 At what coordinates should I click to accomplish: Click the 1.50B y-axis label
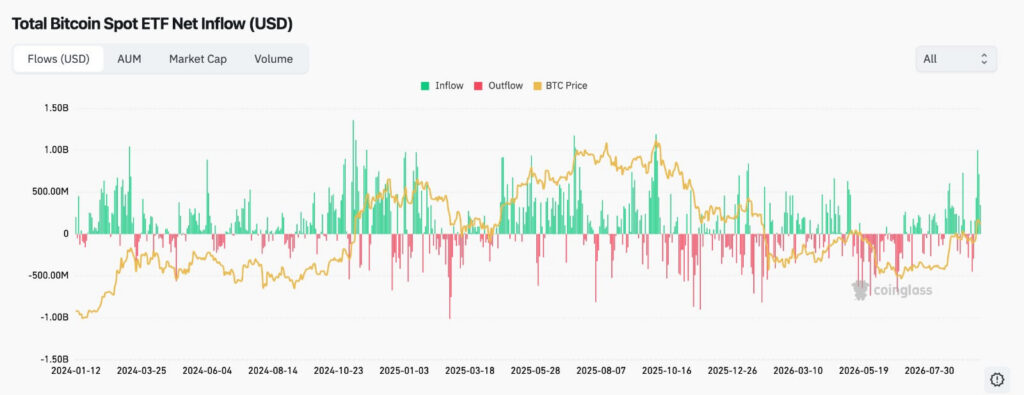point(55,108)
